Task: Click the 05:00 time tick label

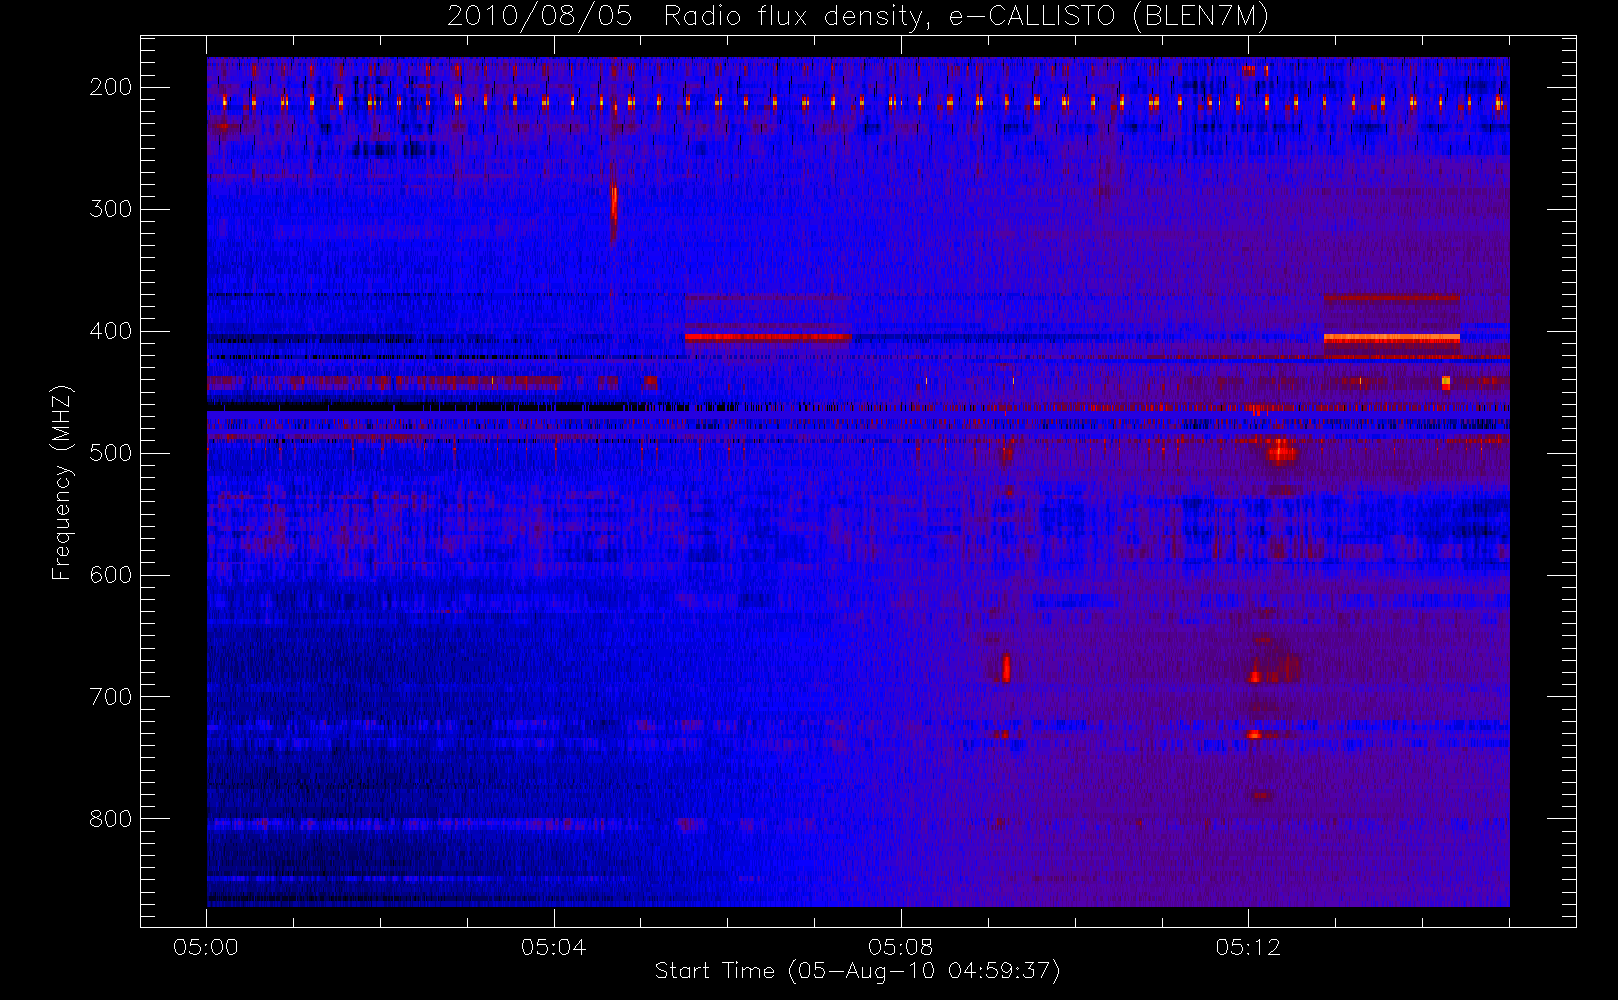Action: (x=206, y=947)
